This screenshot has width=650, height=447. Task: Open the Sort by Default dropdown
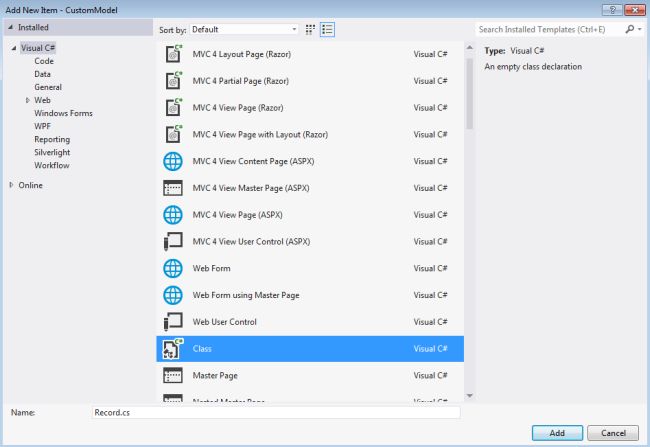tap(244, 29)
